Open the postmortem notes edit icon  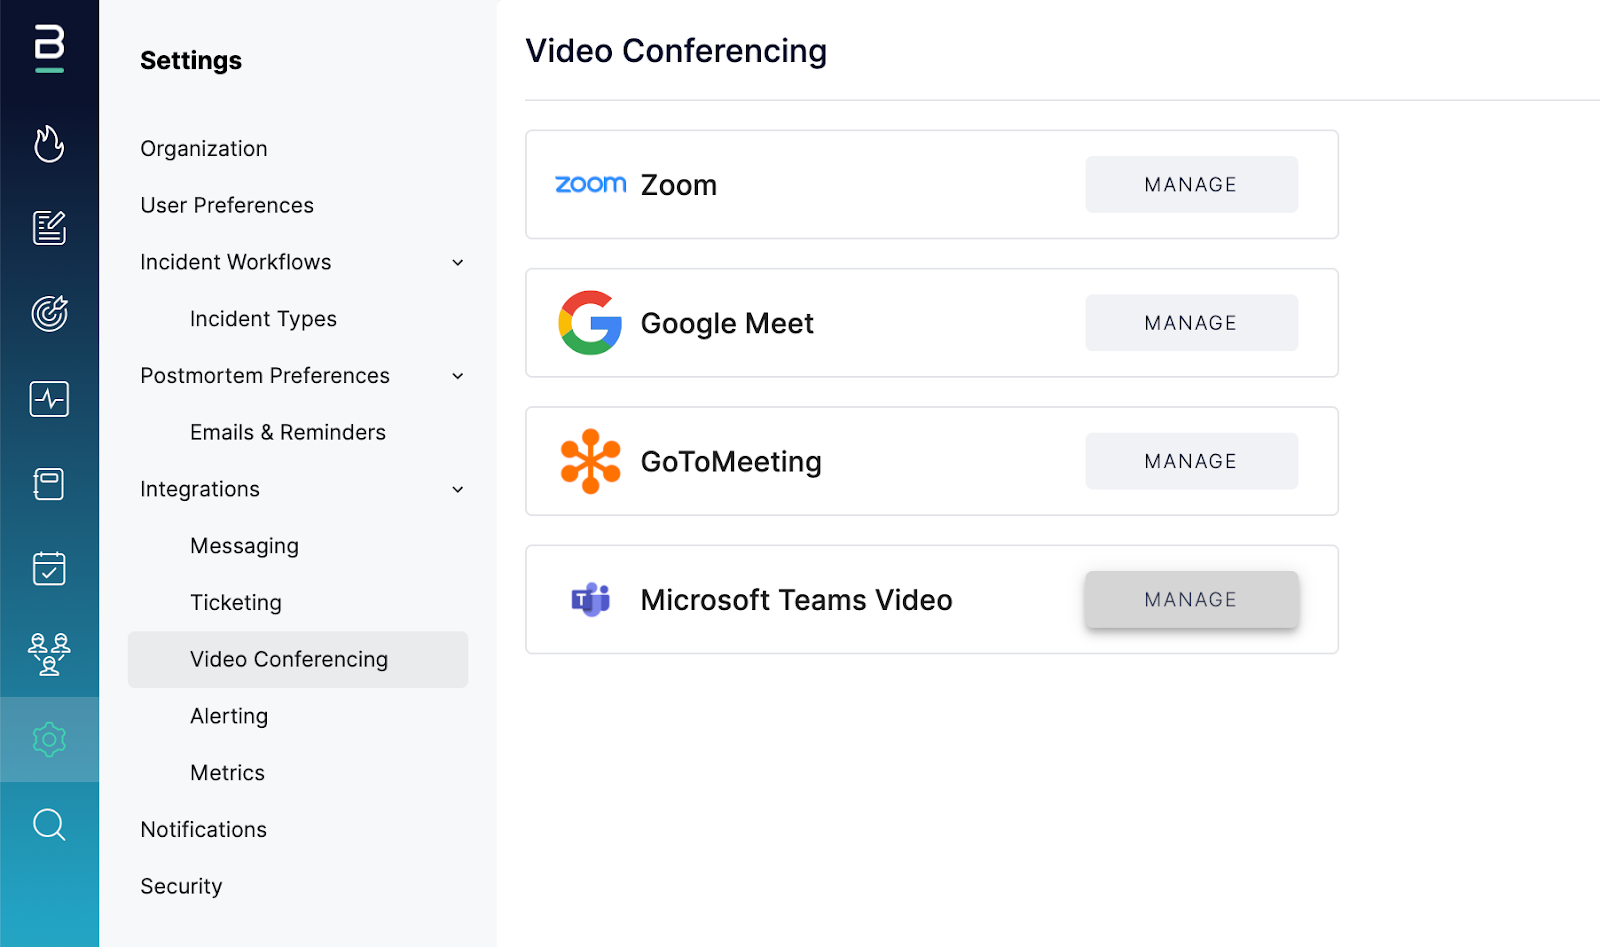(x=49, y=228)
